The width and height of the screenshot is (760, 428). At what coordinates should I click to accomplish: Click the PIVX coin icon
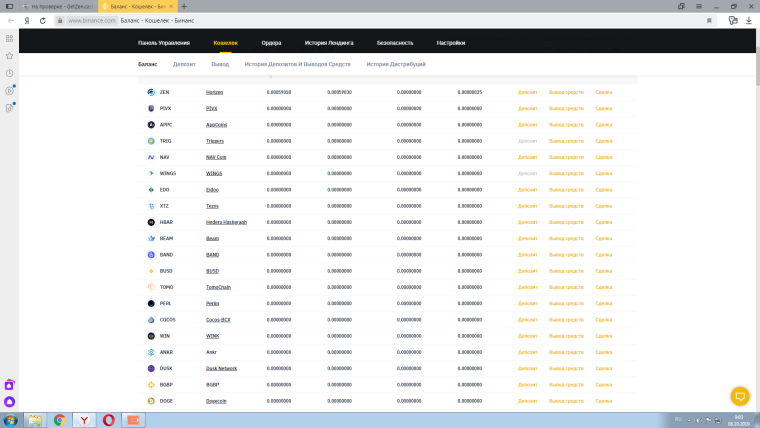(x=151, y=109)
